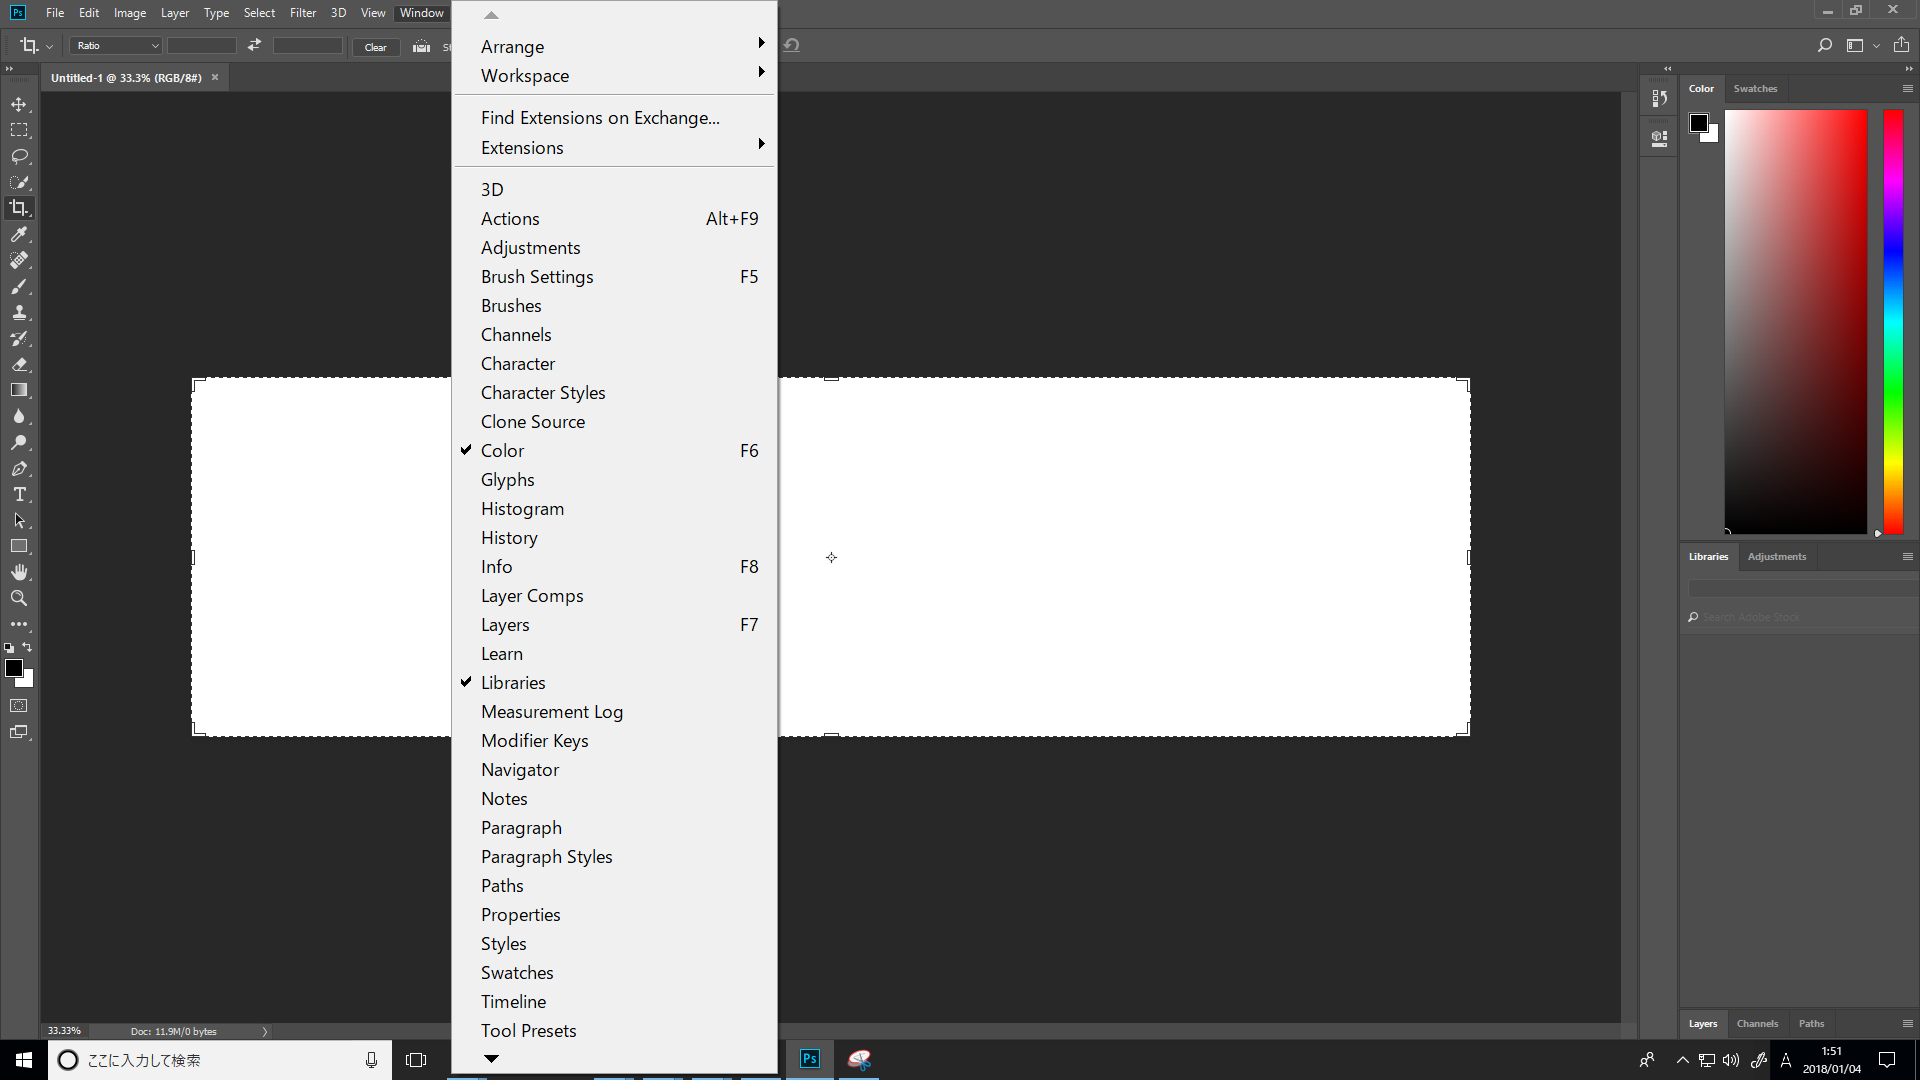Expand the Arrange submenu
The width and height of the screenshot is (1920, 1080).
pos(512,46)
